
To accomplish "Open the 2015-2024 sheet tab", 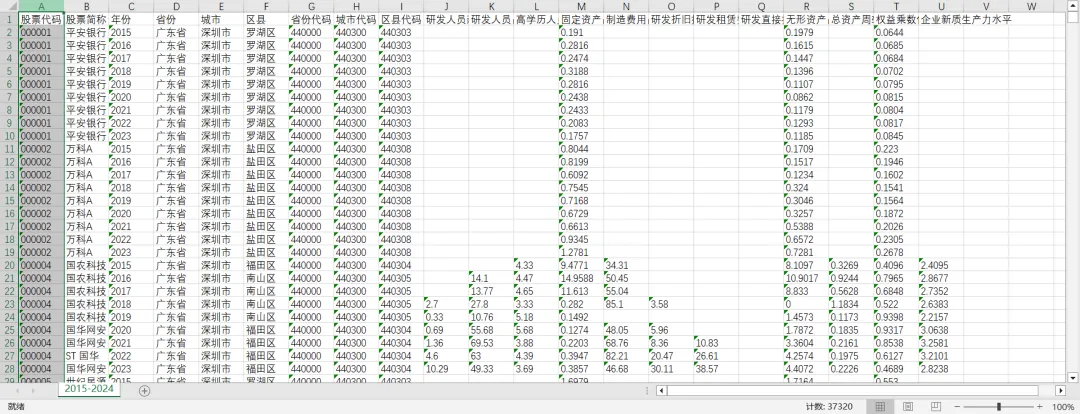I will click(x=90, y=389).
